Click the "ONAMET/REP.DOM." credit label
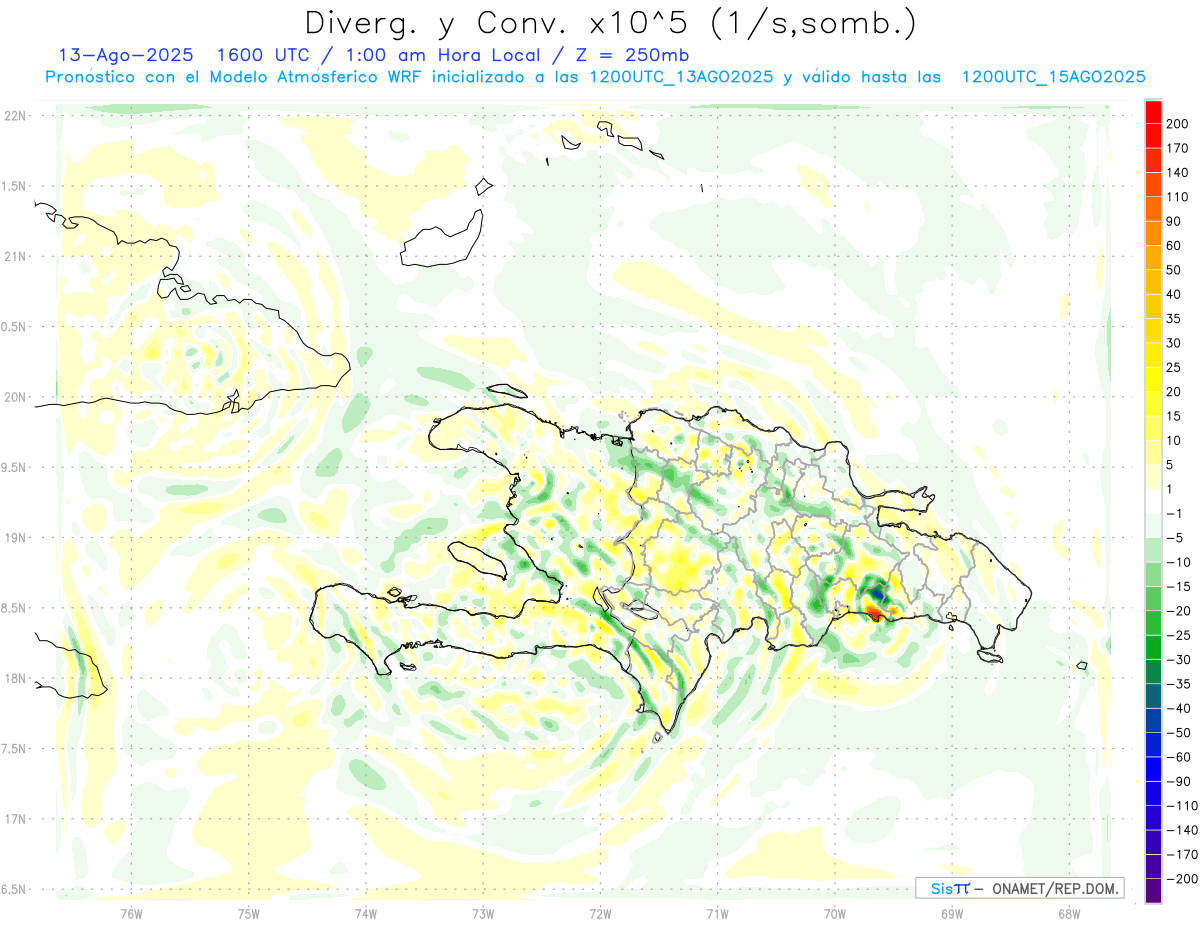The image size is (1200, 927). pos(1055,889)
